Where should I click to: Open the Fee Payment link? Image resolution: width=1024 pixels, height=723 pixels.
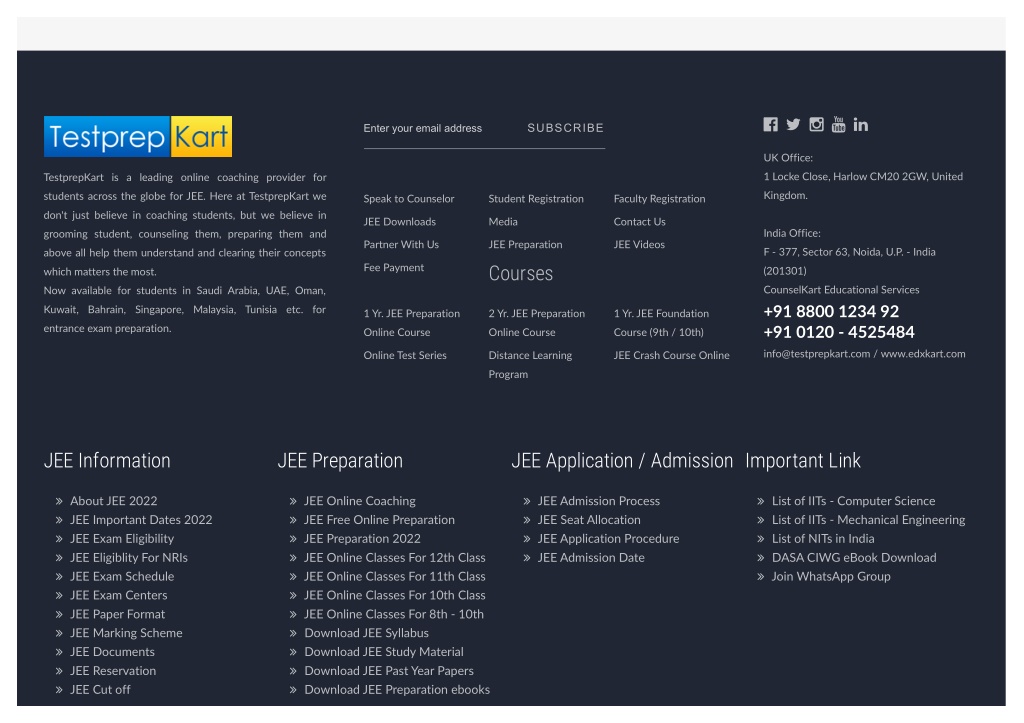click(x=394, y=267)
